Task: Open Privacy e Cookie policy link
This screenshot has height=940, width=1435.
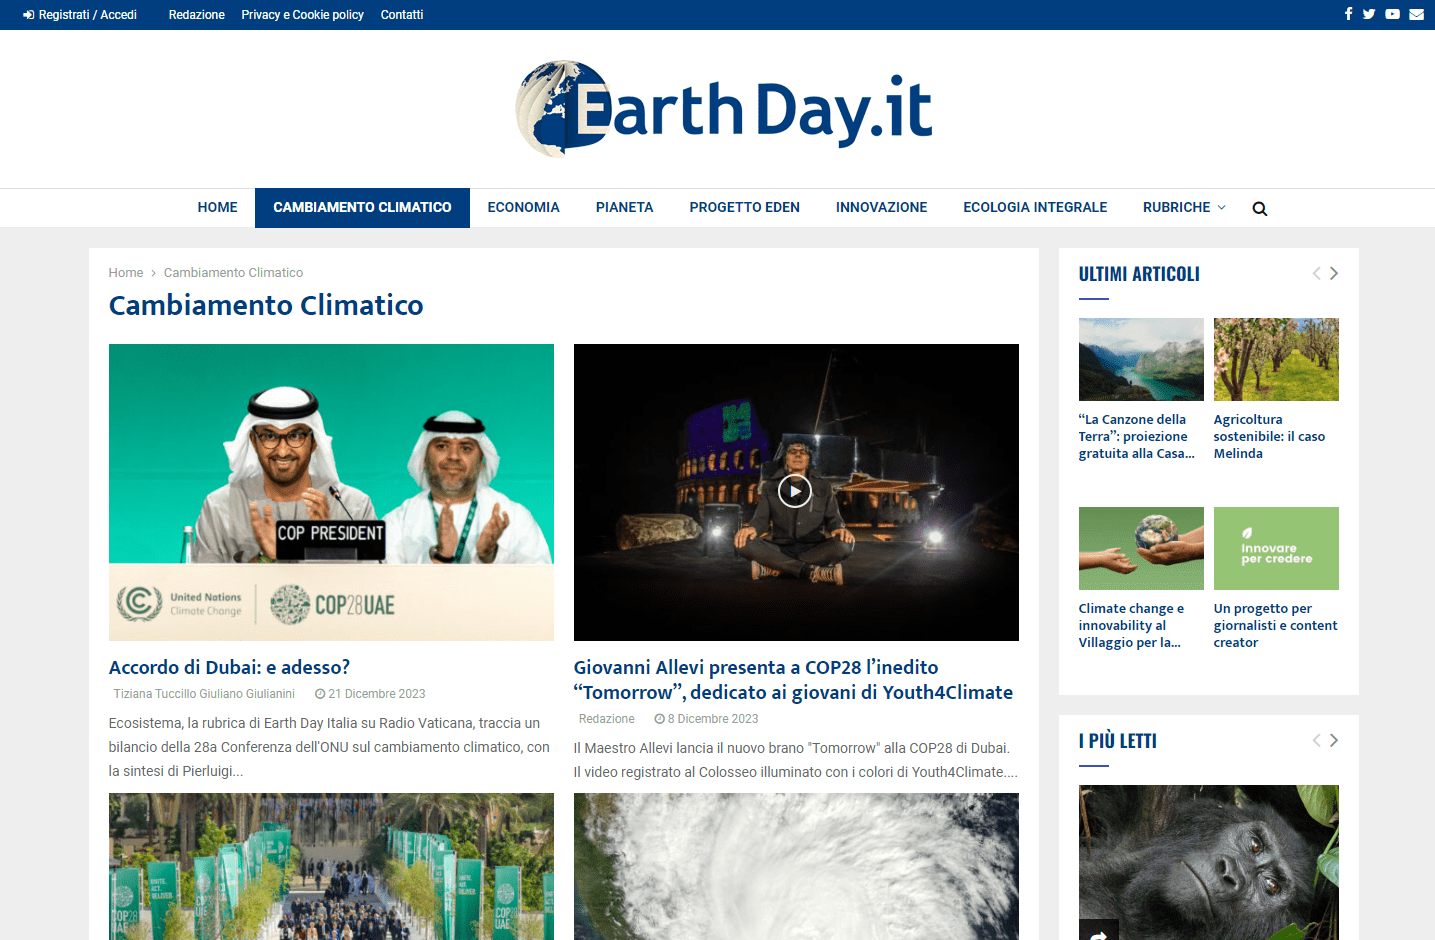Action: [x=302, y=14]
